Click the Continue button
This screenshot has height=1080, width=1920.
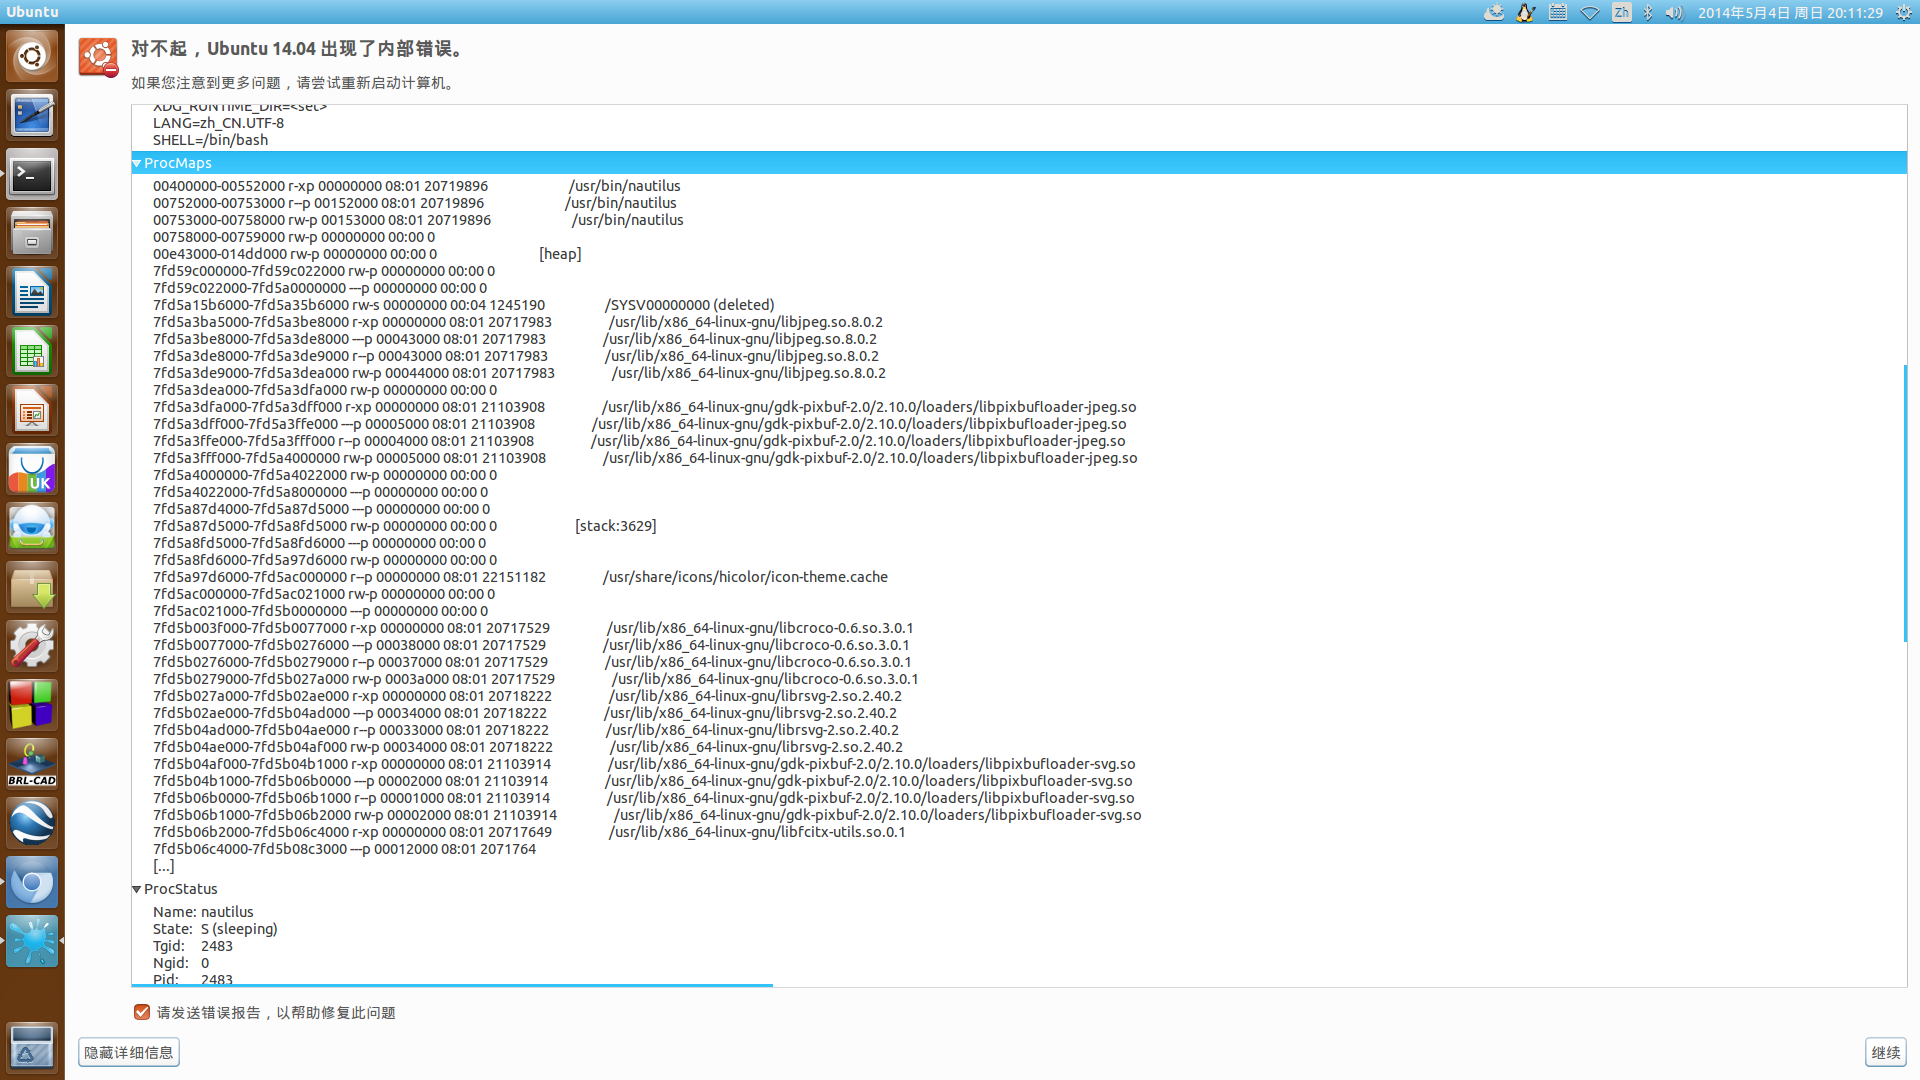1885,1052
